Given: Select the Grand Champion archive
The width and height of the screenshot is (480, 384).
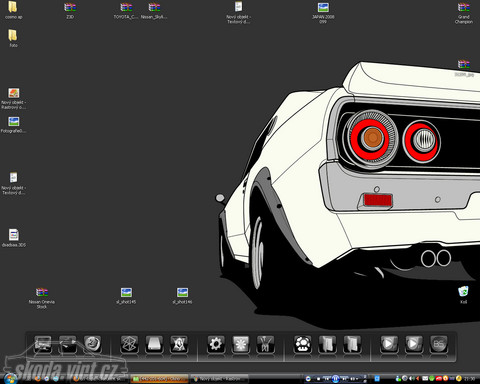Looking at the screenshot, I should tap(464, 13).
